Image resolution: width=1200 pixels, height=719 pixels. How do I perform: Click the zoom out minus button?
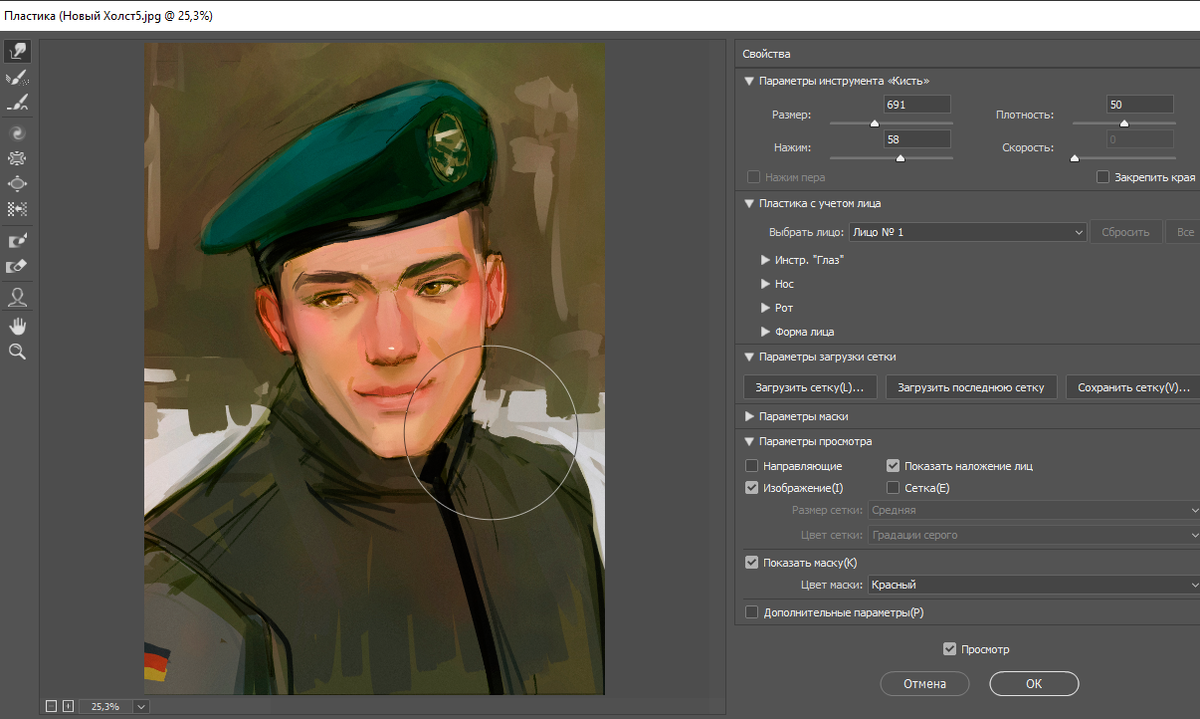[x=51, y=706]
